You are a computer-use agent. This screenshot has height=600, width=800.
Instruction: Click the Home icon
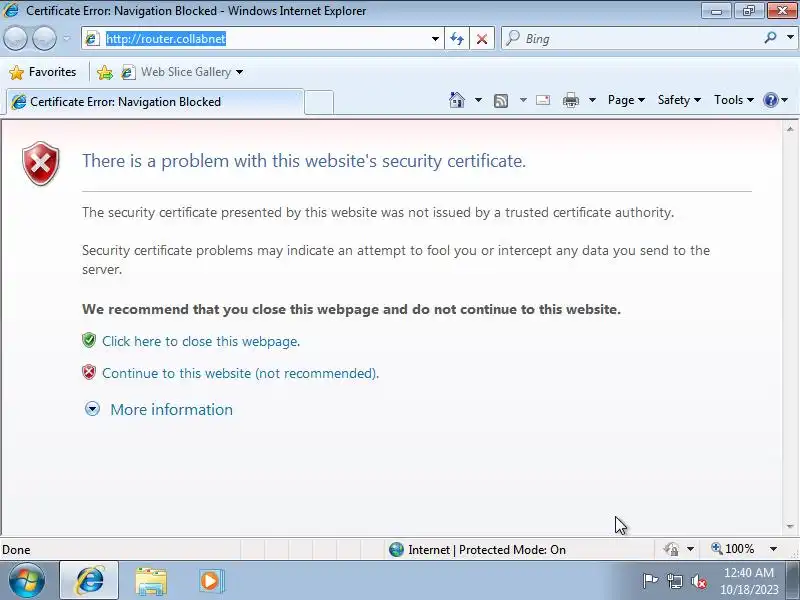click(x=457, y=100)
